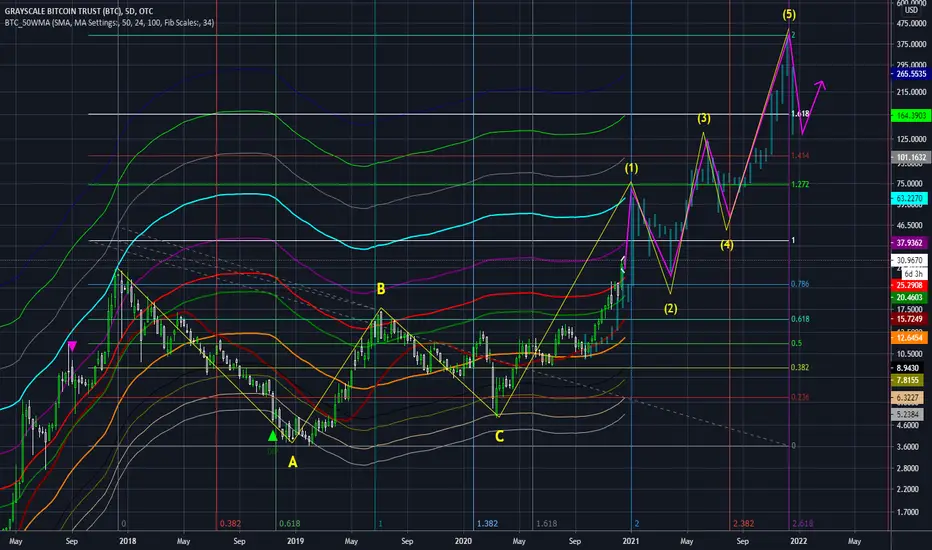Click the red 0.382 Fib time zone label
Viewport: 932px width, 550px height.
point(230,524)
